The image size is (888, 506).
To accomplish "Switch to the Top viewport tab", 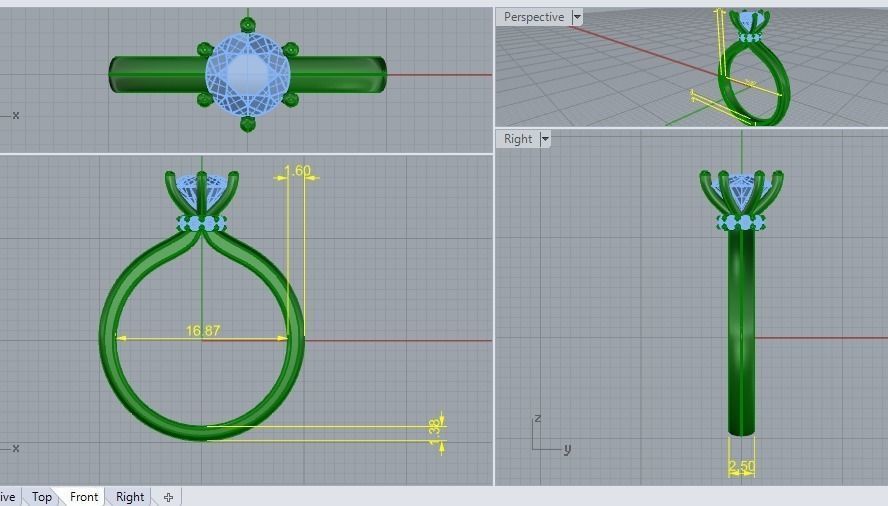I will [41, 497].
